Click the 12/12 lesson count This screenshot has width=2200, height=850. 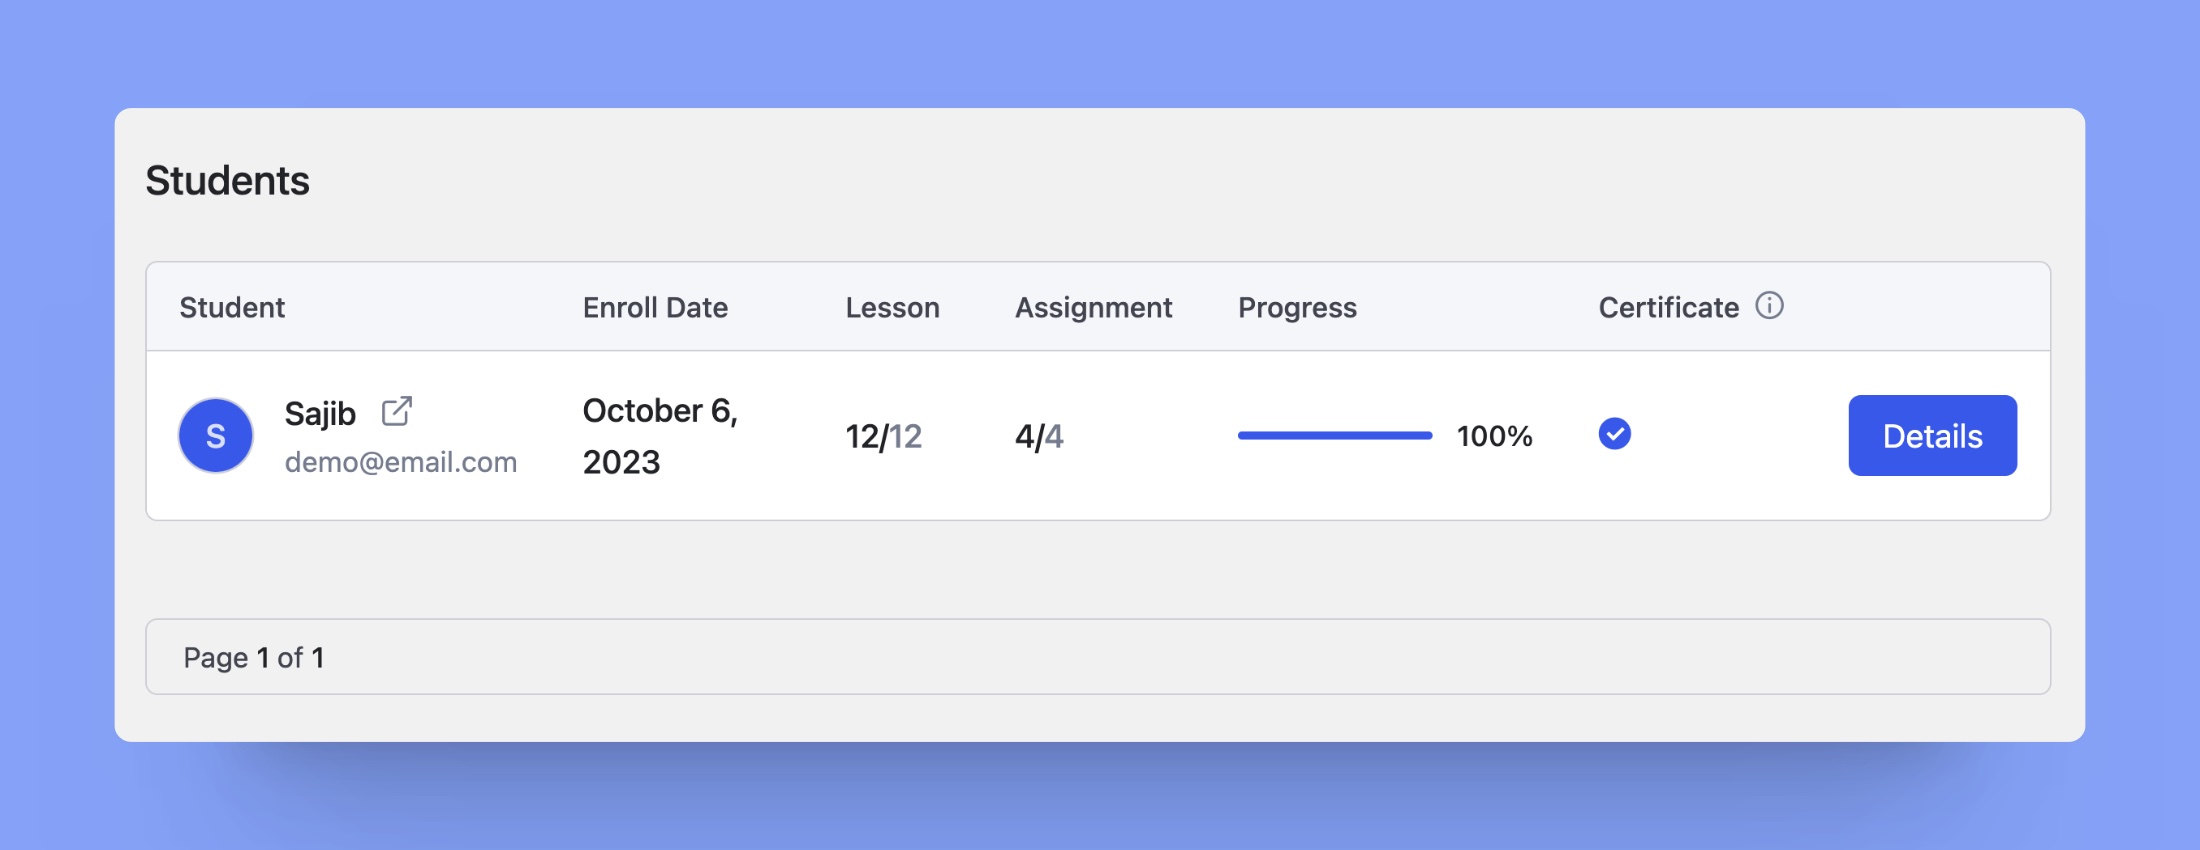click(x=884, y=436)
